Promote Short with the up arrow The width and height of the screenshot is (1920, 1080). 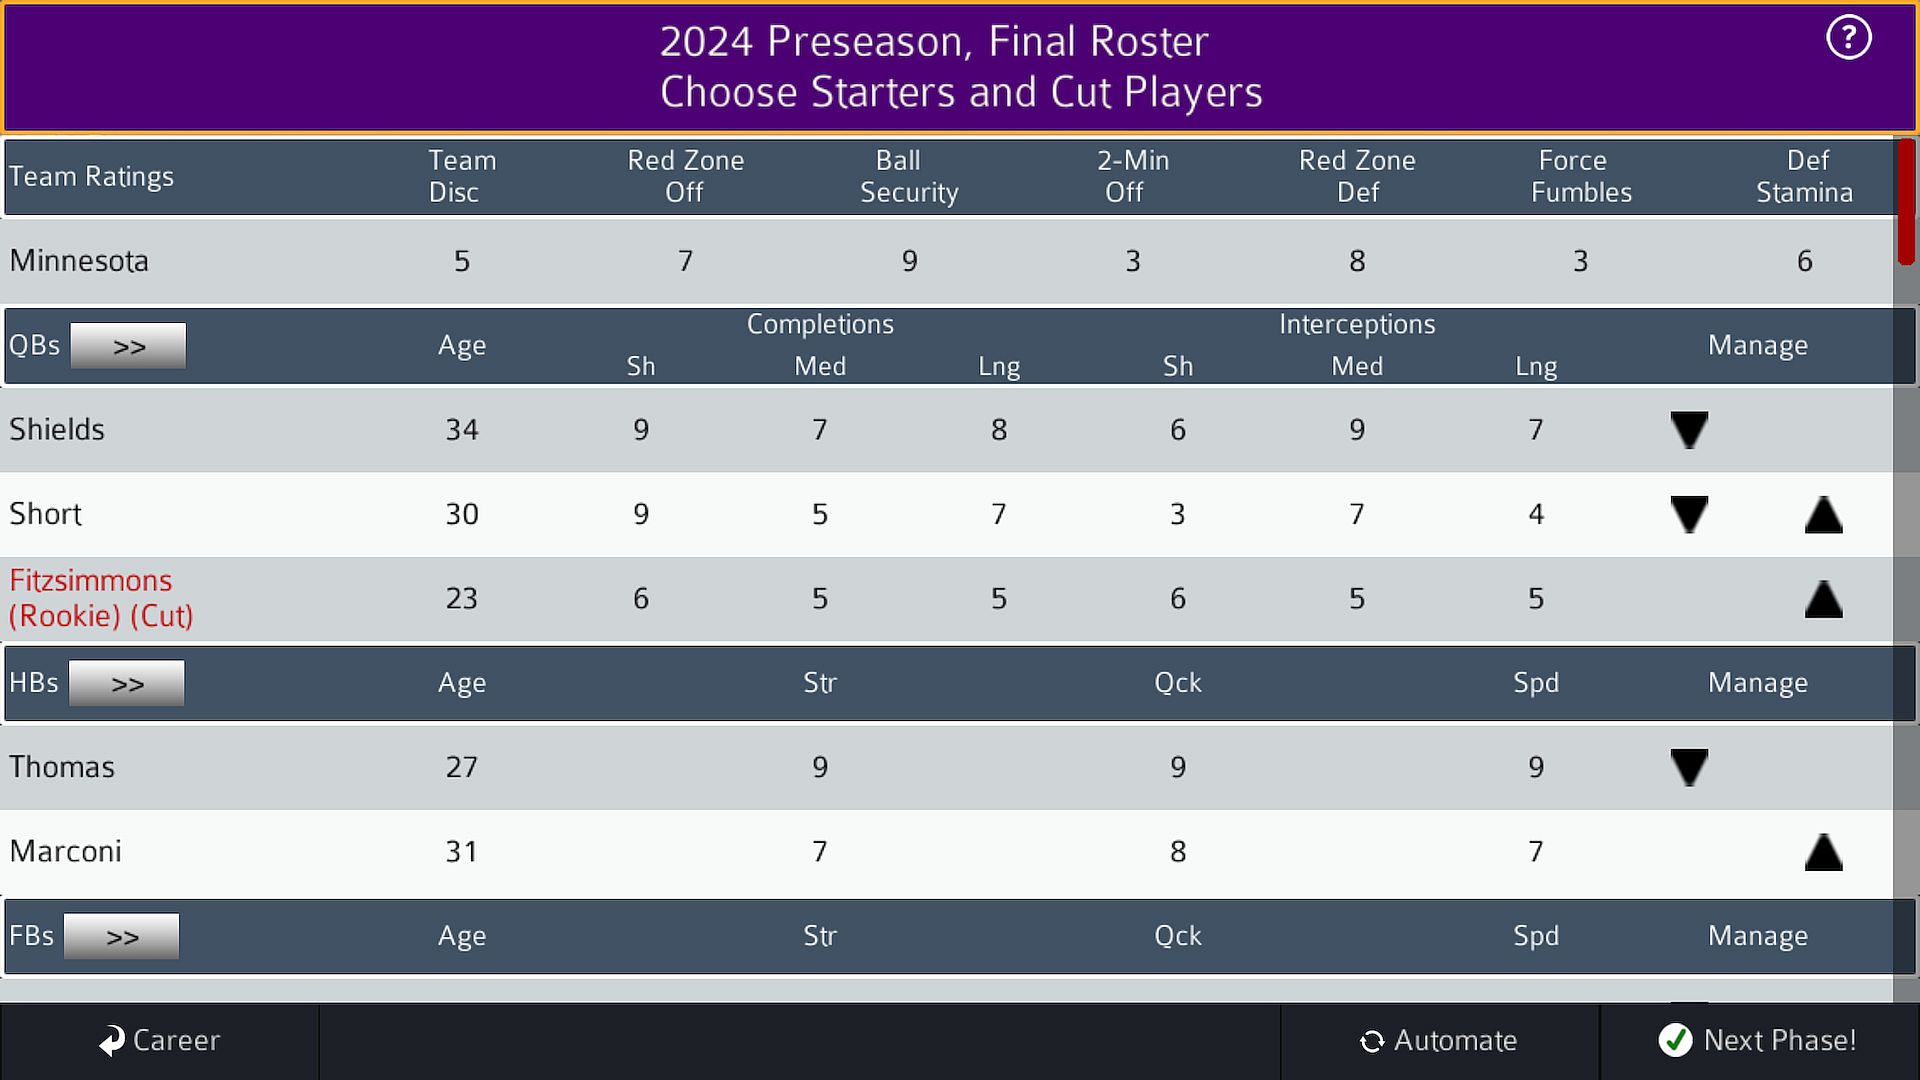point(1823,515)
